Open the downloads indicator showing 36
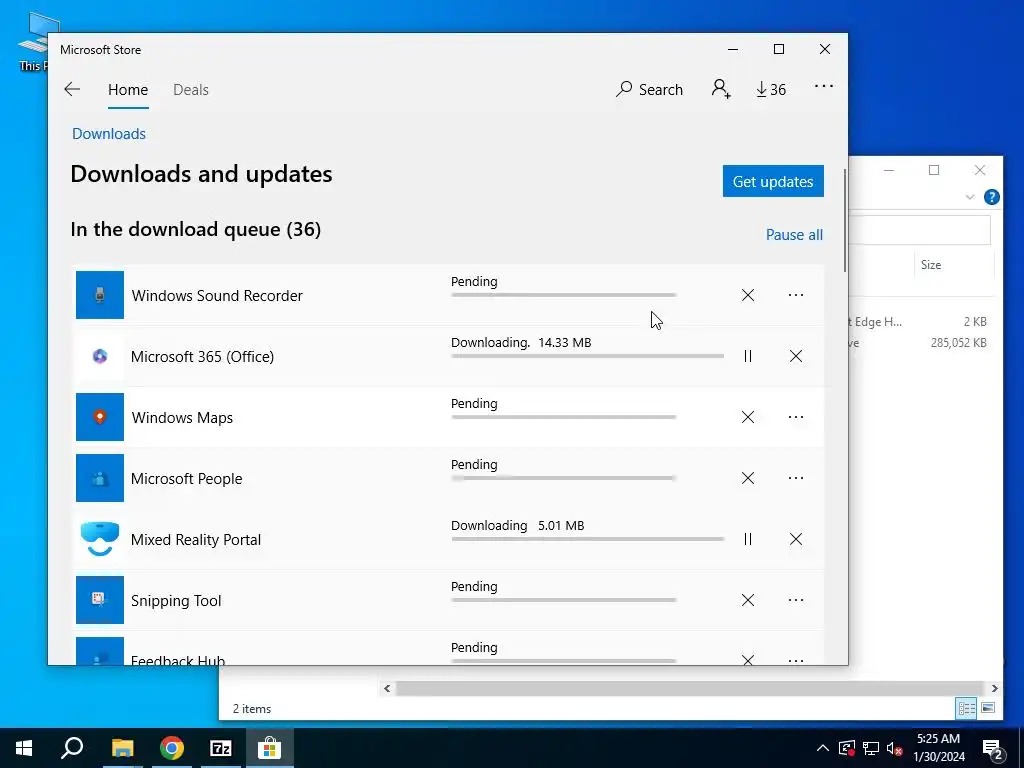1024x768 pixels. click(x=771, y=89)
